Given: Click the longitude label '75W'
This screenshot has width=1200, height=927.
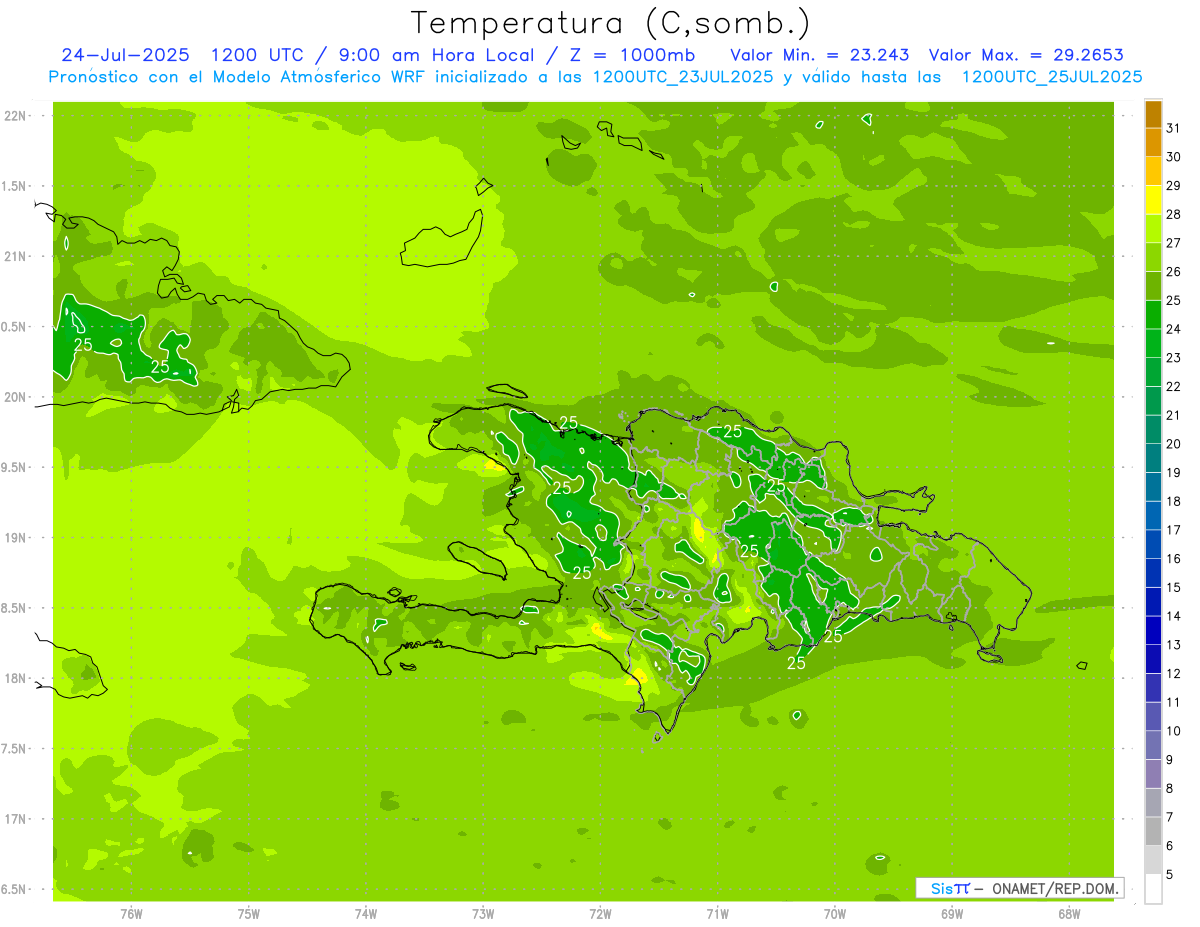Looking at the screenshot, I should [249, 914].
